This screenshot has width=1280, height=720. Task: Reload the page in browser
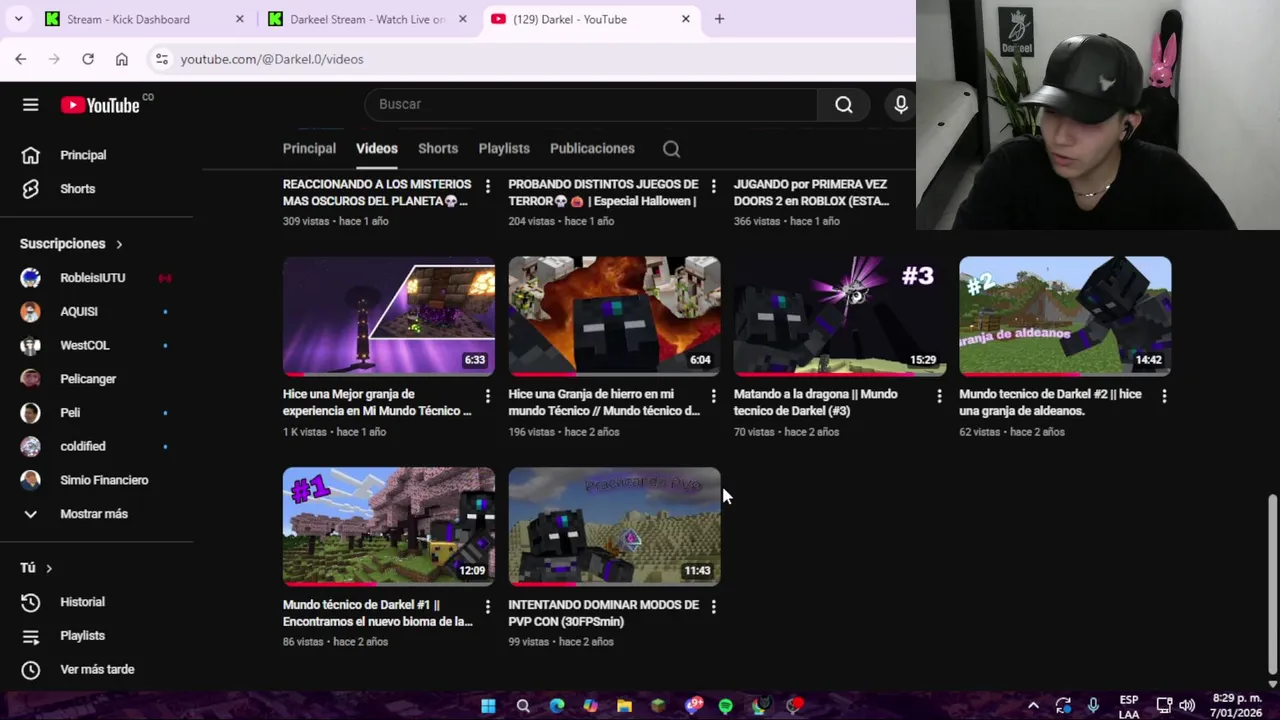coord(88,59)
